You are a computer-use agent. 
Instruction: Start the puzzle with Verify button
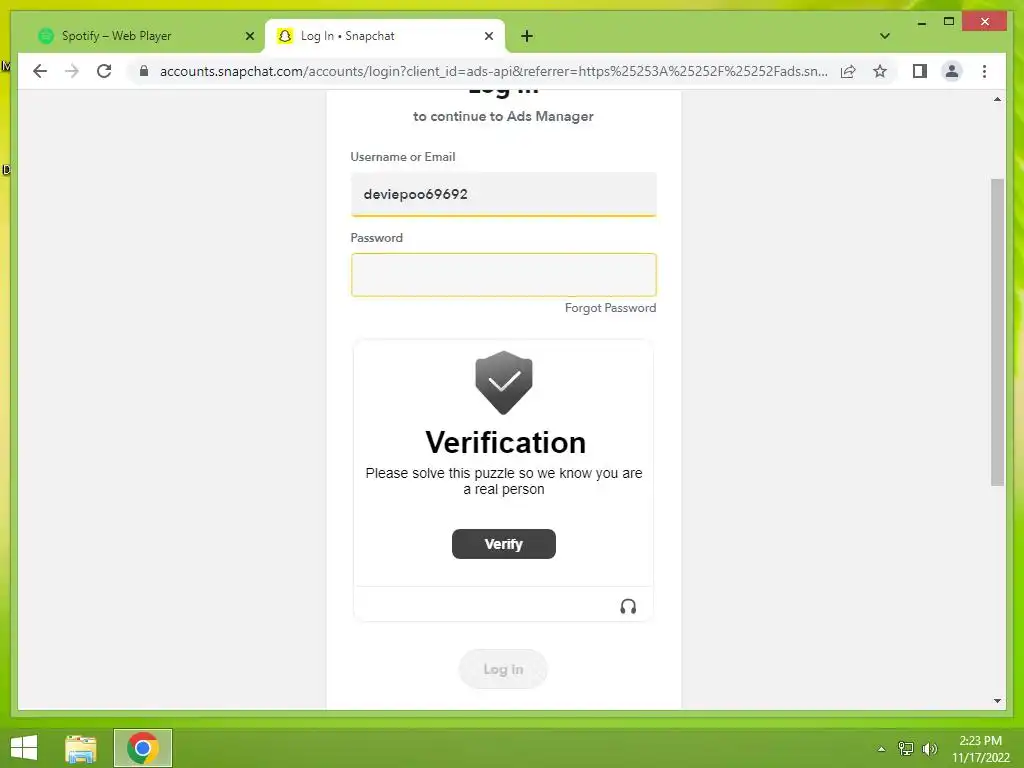point(504,544)
